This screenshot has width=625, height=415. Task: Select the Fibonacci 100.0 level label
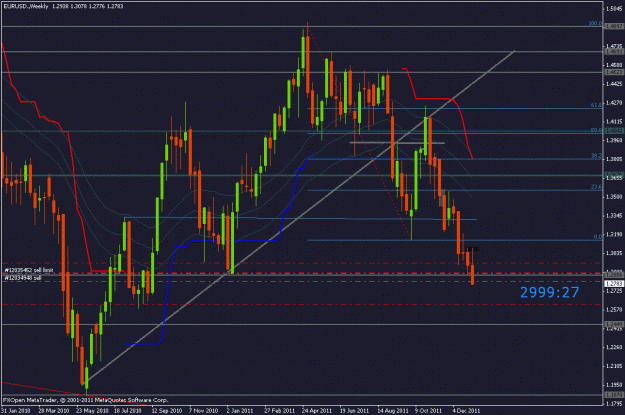(x=595, y=24)
